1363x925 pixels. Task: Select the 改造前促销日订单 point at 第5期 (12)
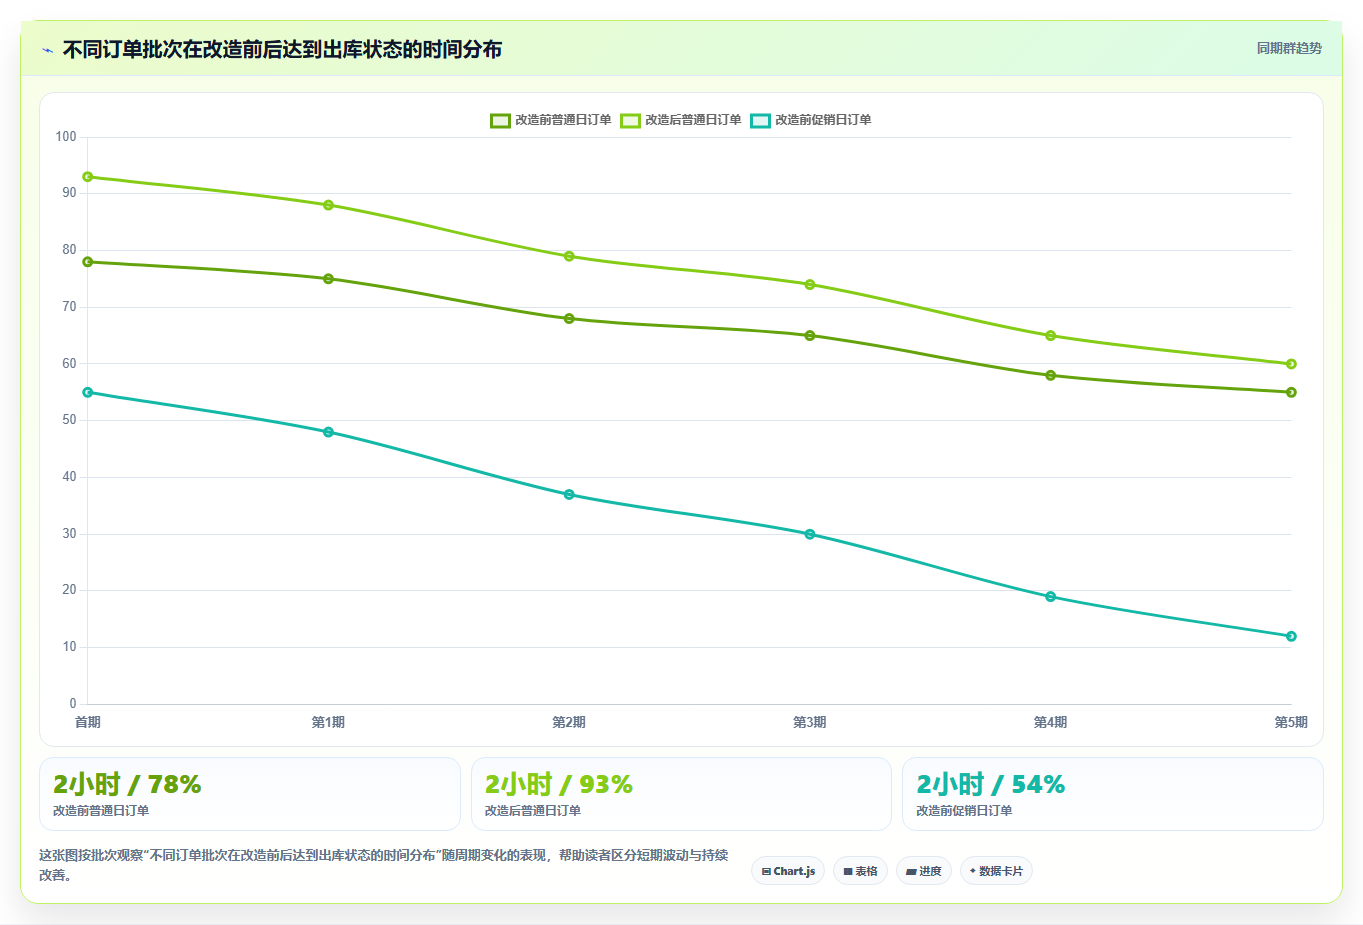[1291, 636]
